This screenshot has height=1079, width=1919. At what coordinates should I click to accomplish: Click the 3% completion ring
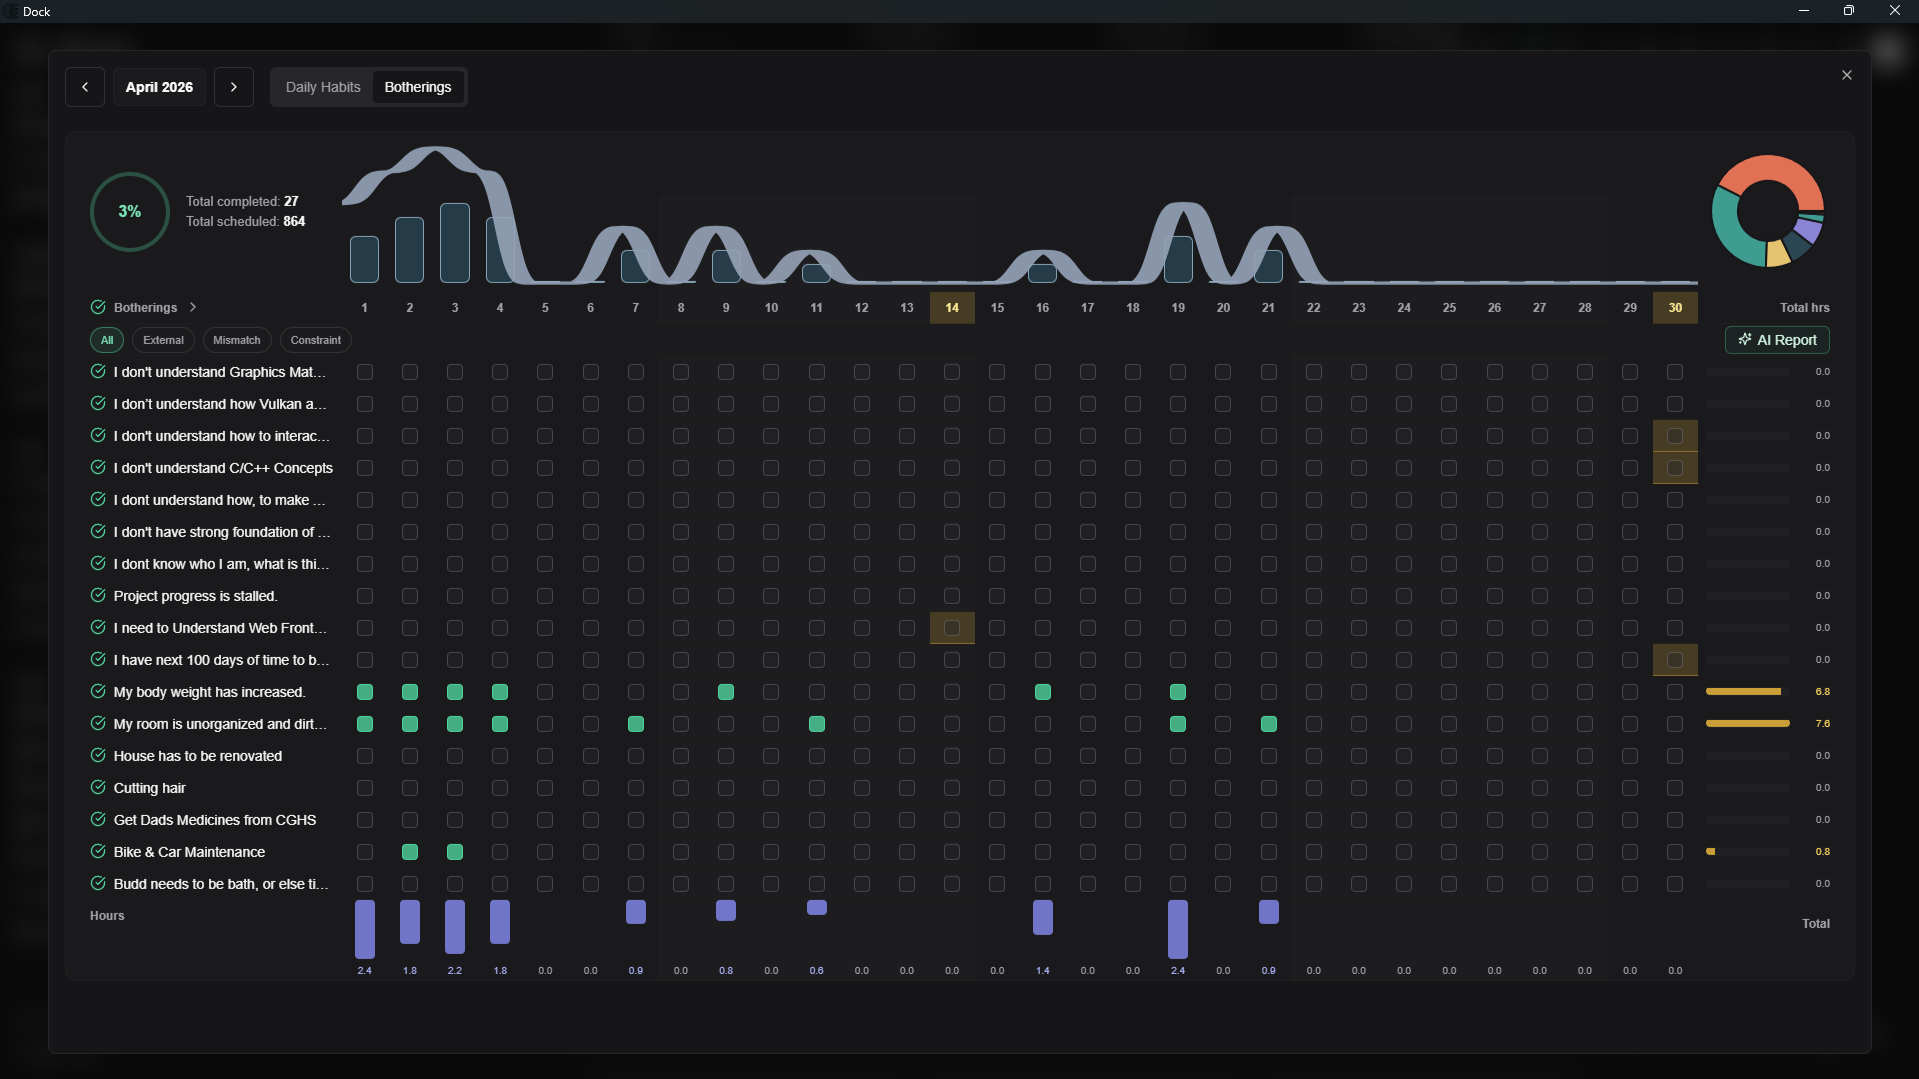(130, 211)
